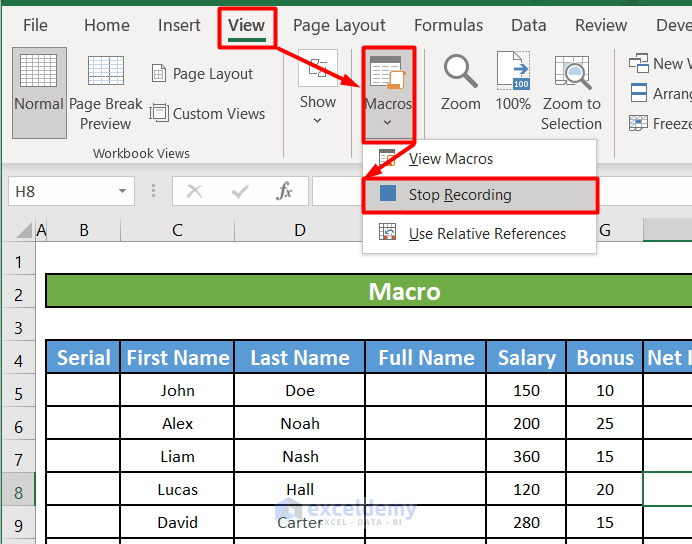Set zoom to 100%

coord(513,74)
